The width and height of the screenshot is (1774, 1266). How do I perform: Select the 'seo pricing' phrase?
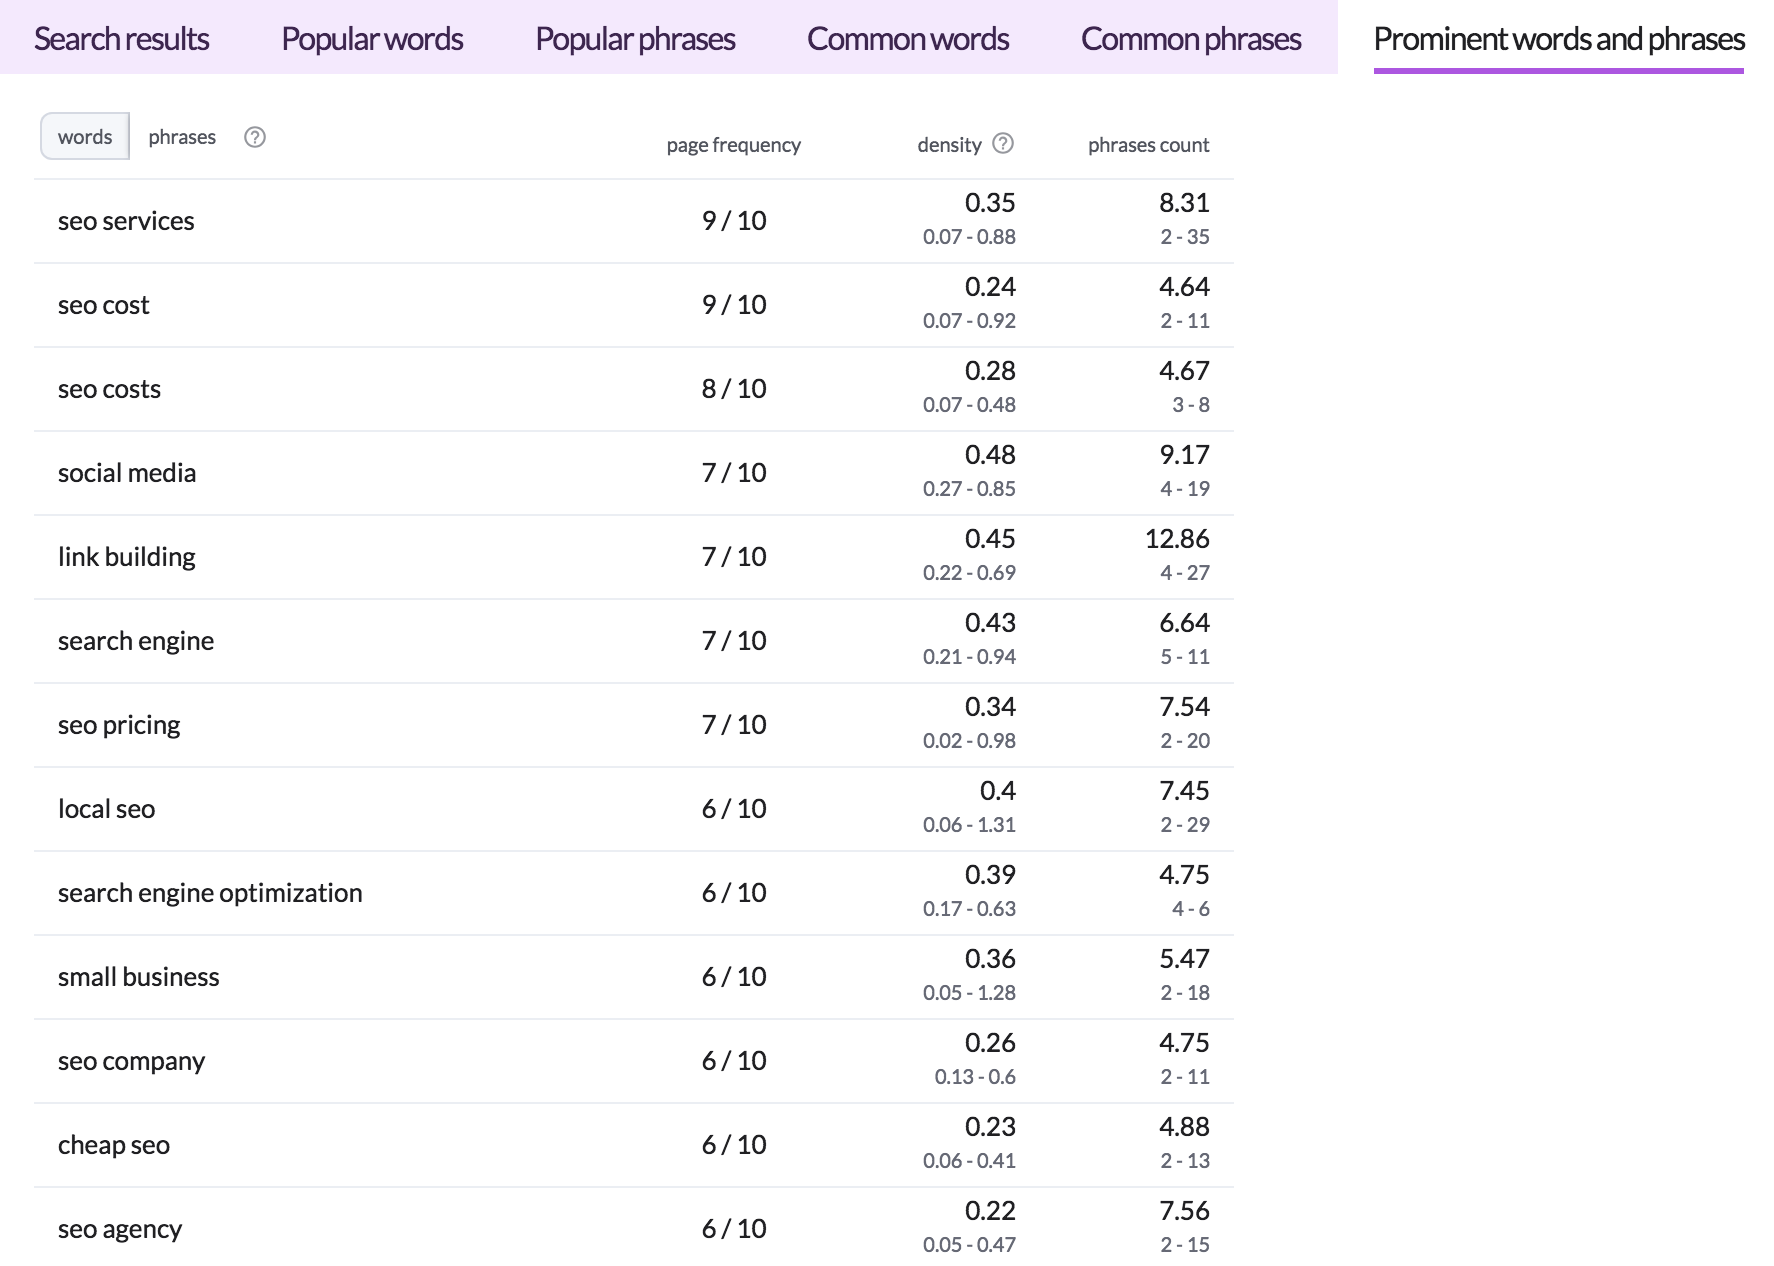tap(119, 725)
